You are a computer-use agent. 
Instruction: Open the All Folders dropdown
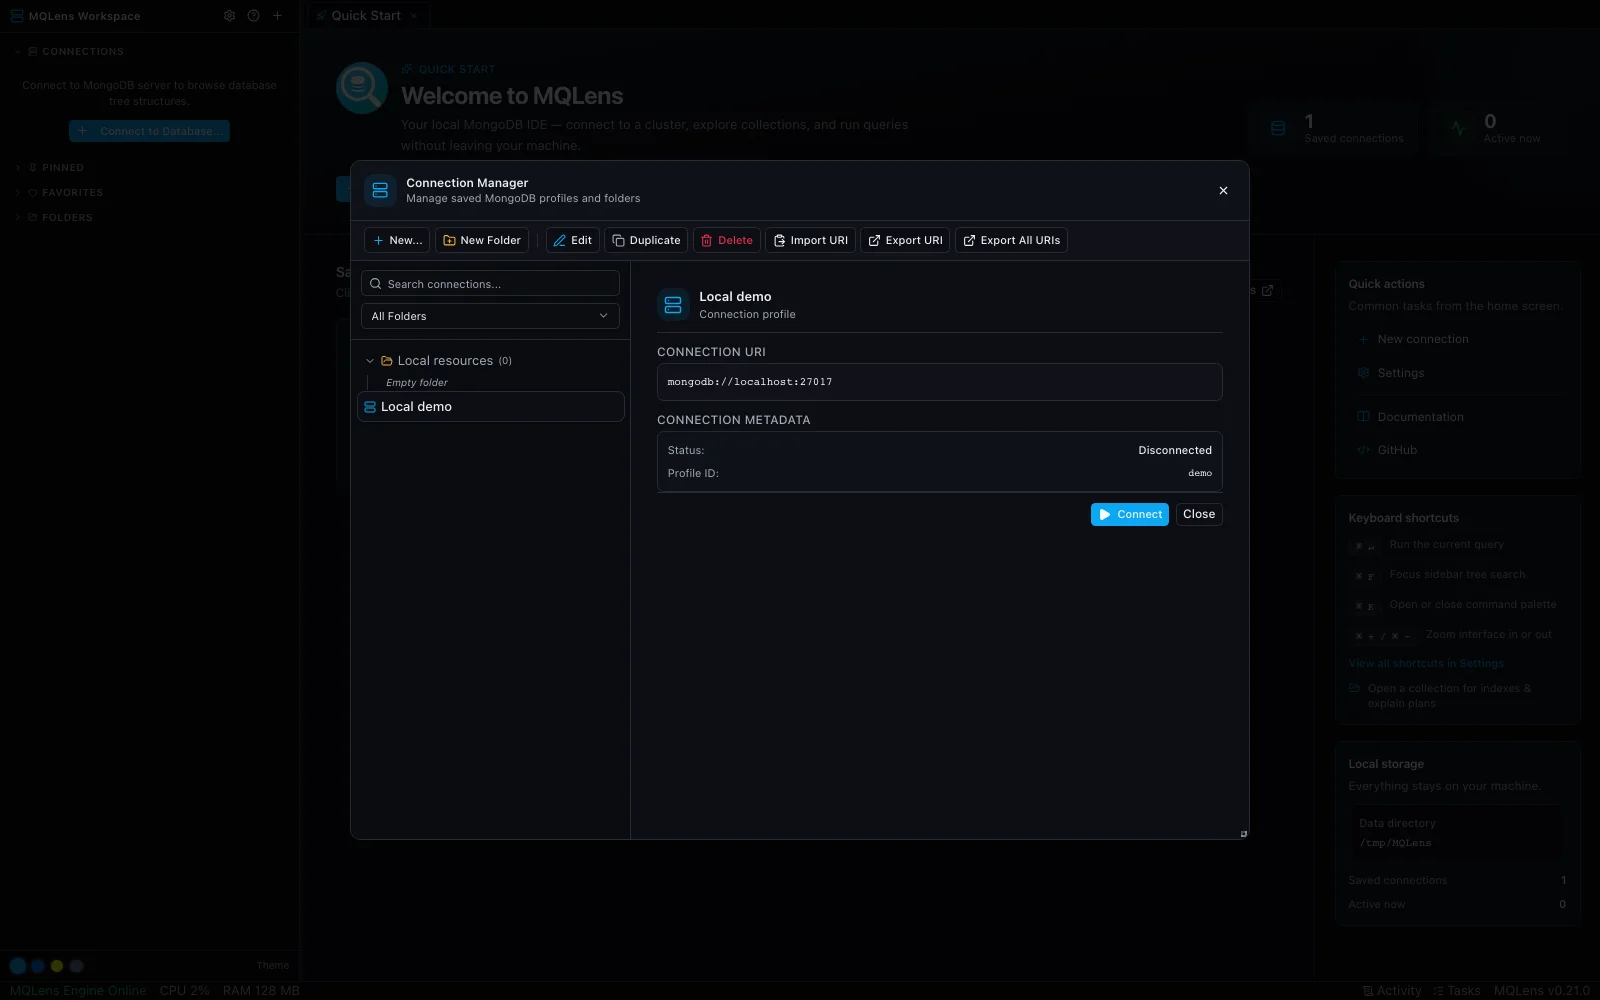click(x=490, y=316)
